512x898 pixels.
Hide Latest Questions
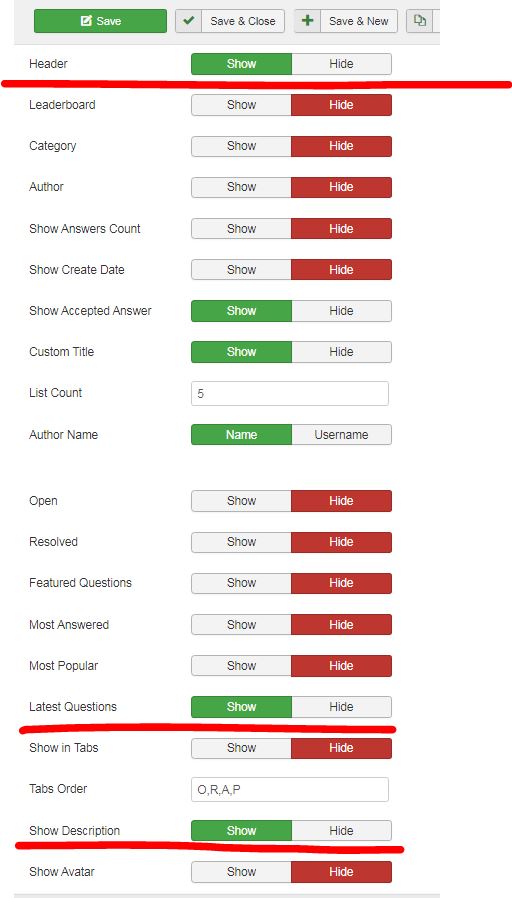click(341, 707)
